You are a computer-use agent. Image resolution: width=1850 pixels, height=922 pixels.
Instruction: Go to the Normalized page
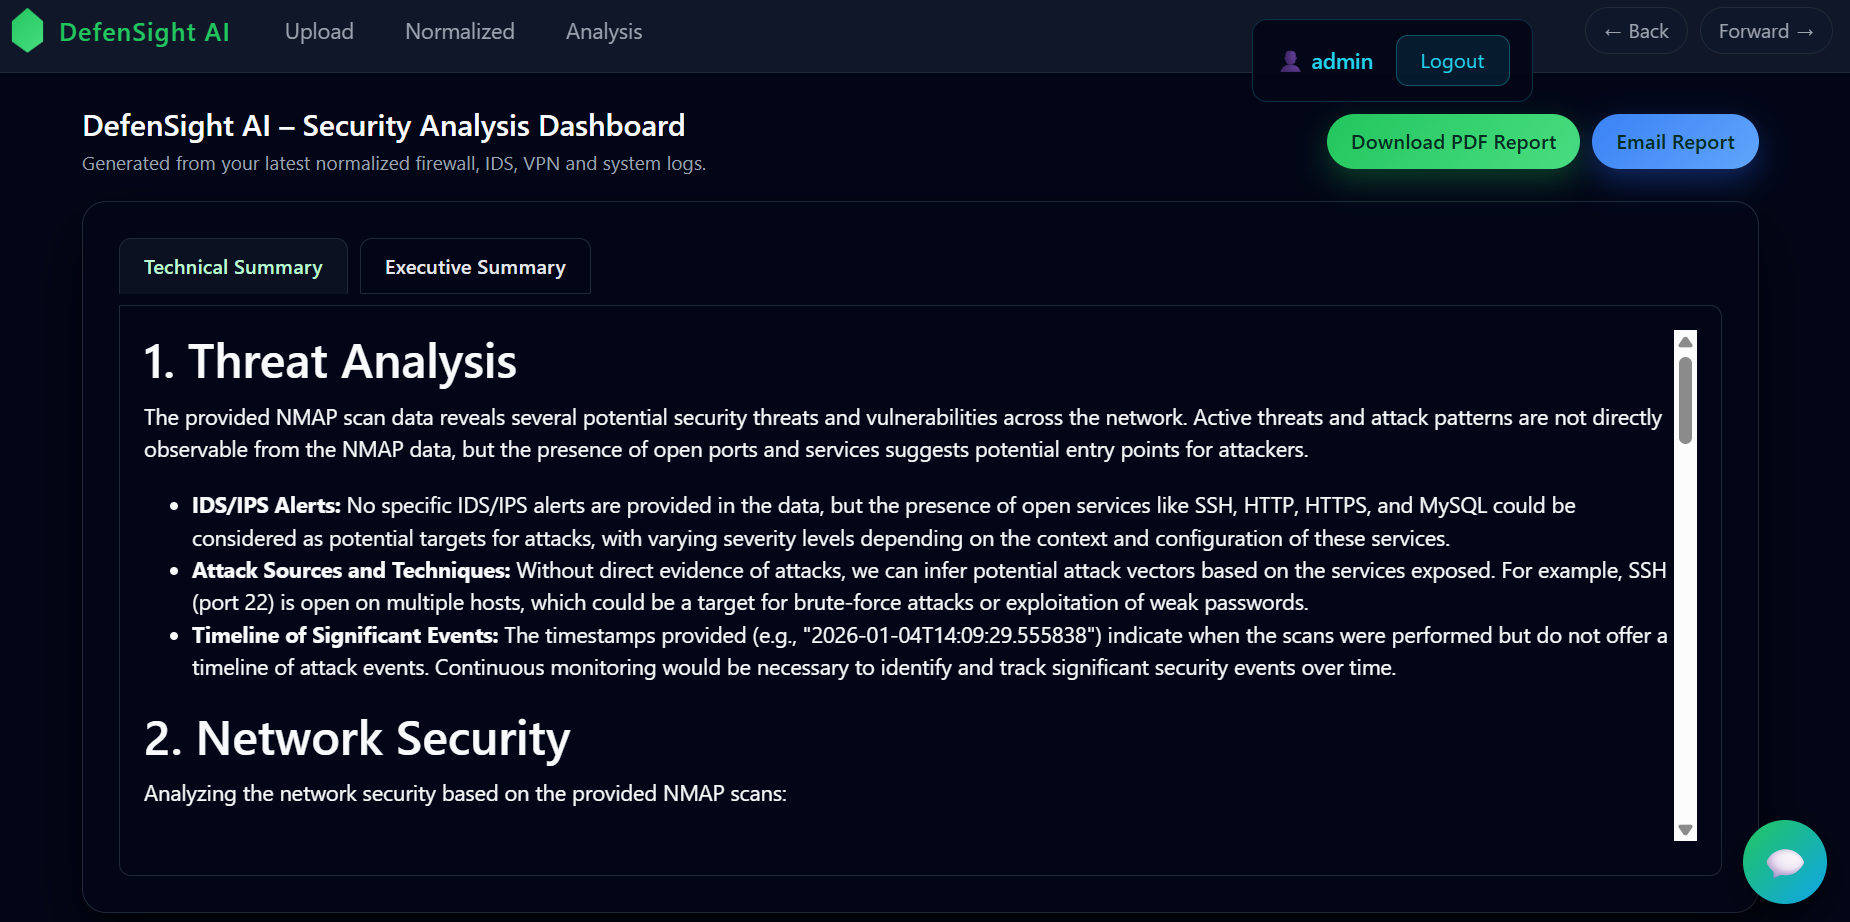pyautogui.click(x=460, y=32)
